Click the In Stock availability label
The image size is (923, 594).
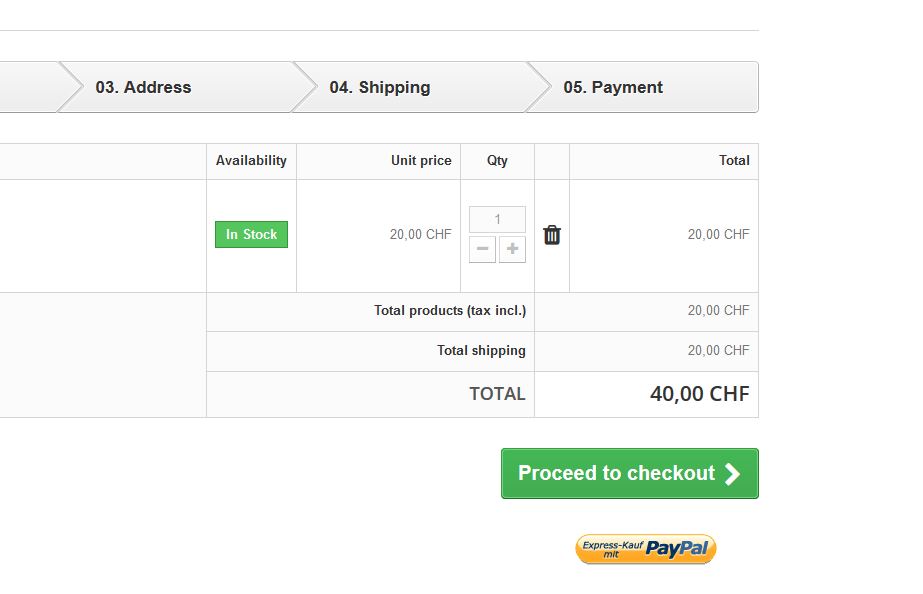point(251,235)
